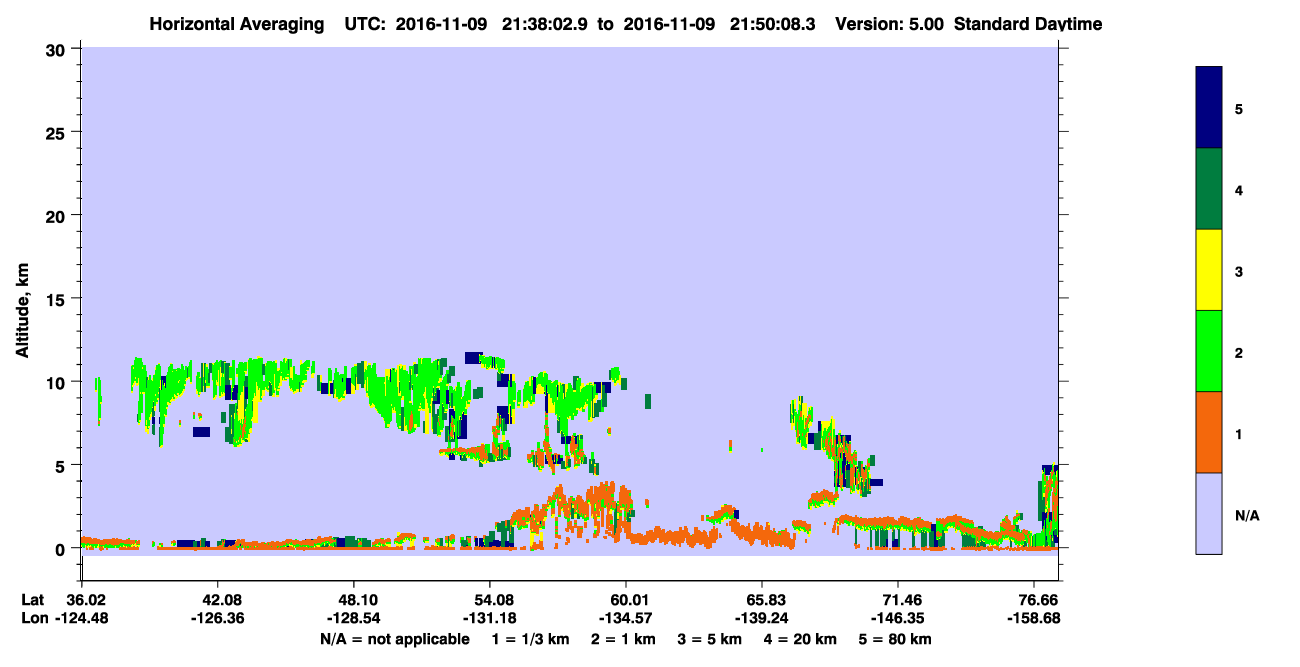Click the legend label 'N/A' beside colorbar
Image resolution: width=1300 pixels, height=667 pixels.
click(x=1247, y=516)
